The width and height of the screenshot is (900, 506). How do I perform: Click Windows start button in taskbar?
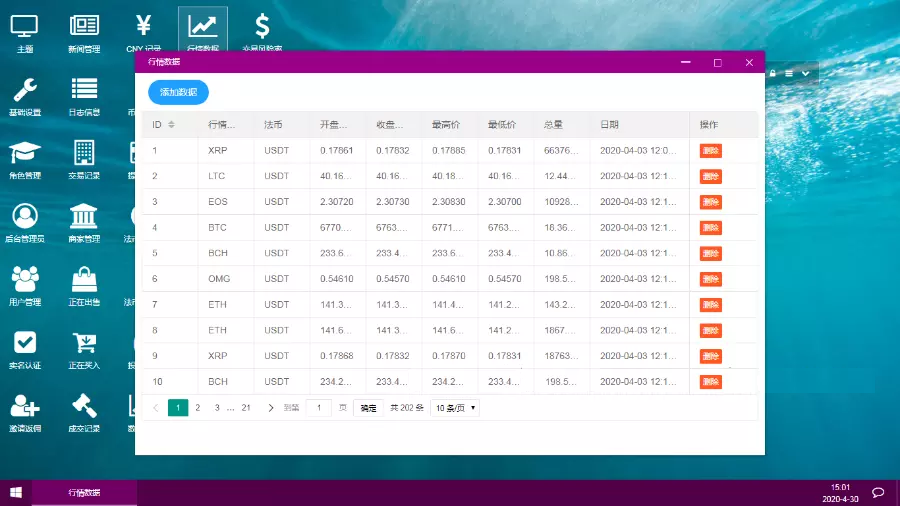click(x=16, y=492)
